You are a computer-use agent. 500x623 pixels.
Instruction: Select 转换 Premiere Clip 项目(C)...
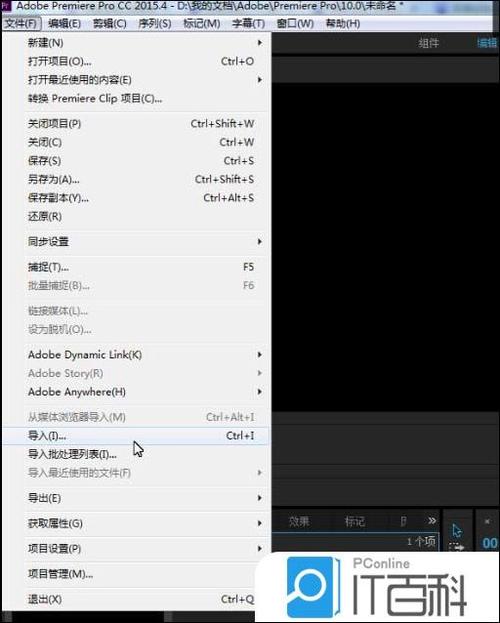[136, 99]
